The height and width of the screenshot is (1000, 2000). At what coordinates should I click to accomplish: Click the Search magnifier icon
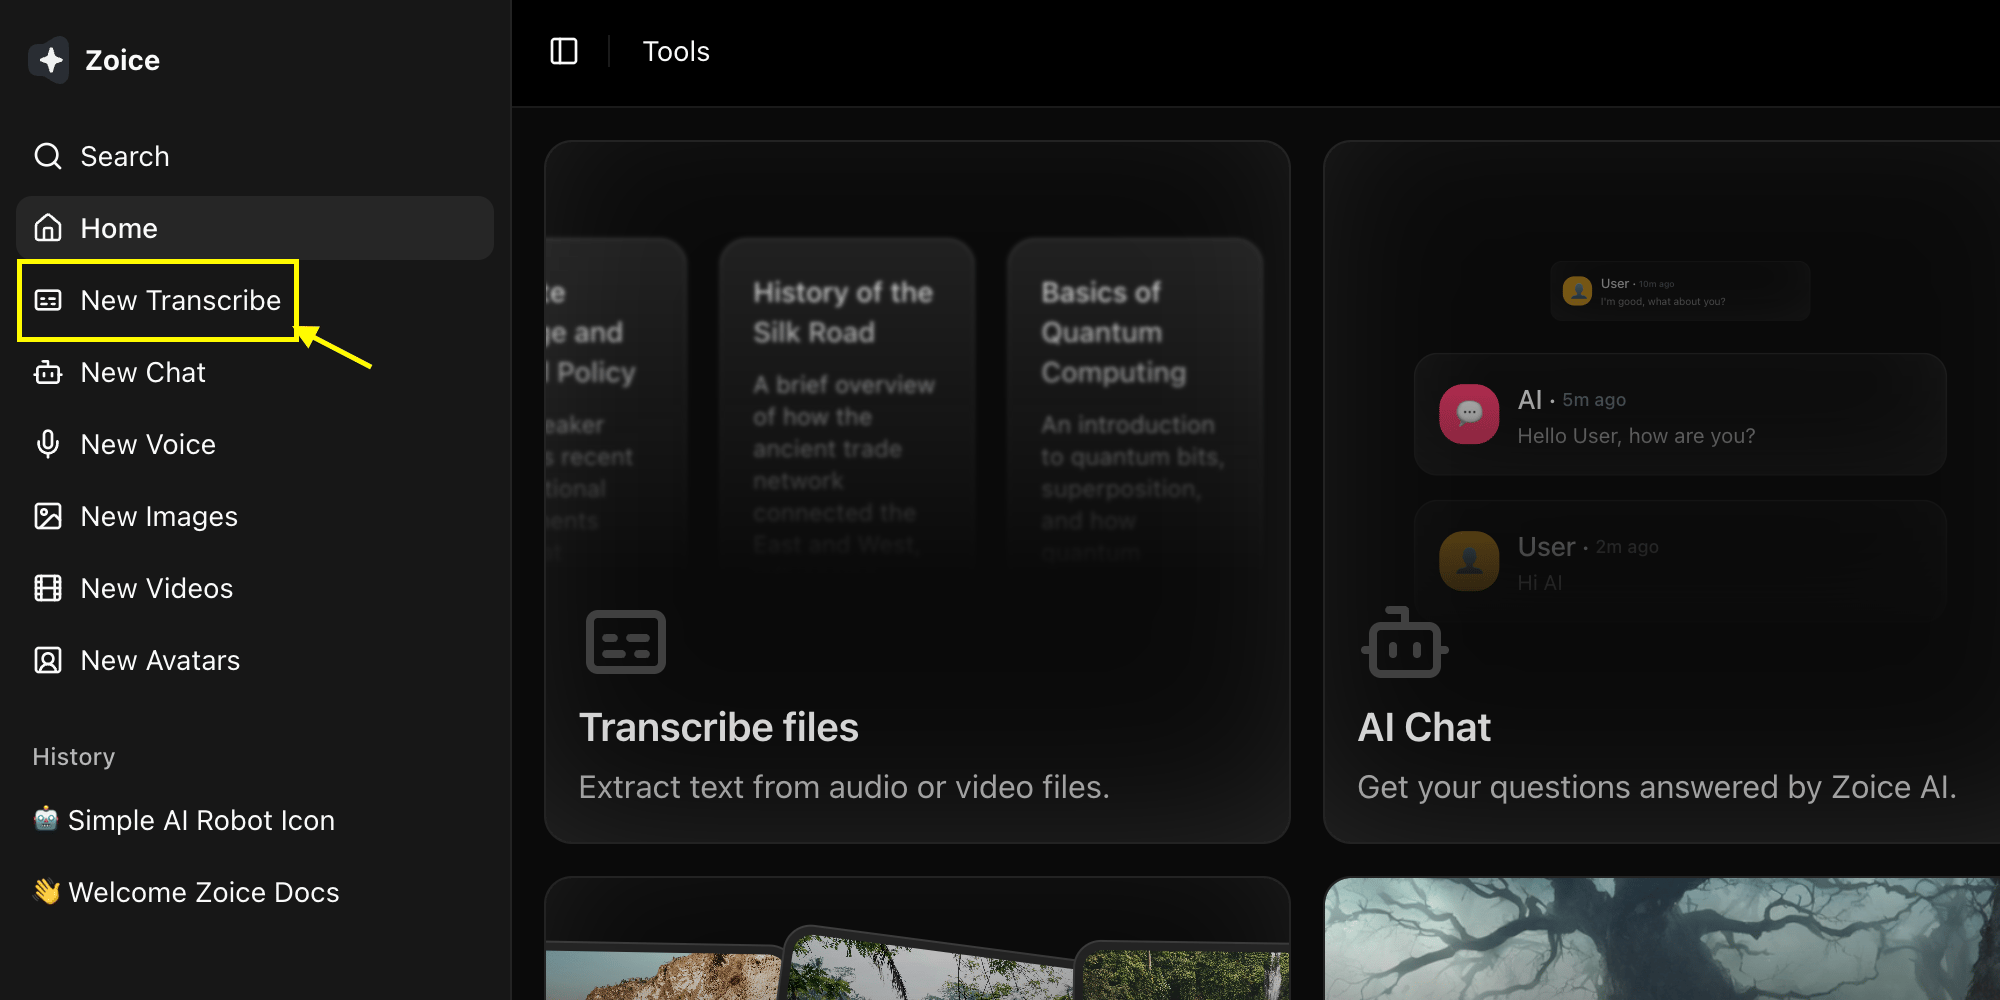48,156
